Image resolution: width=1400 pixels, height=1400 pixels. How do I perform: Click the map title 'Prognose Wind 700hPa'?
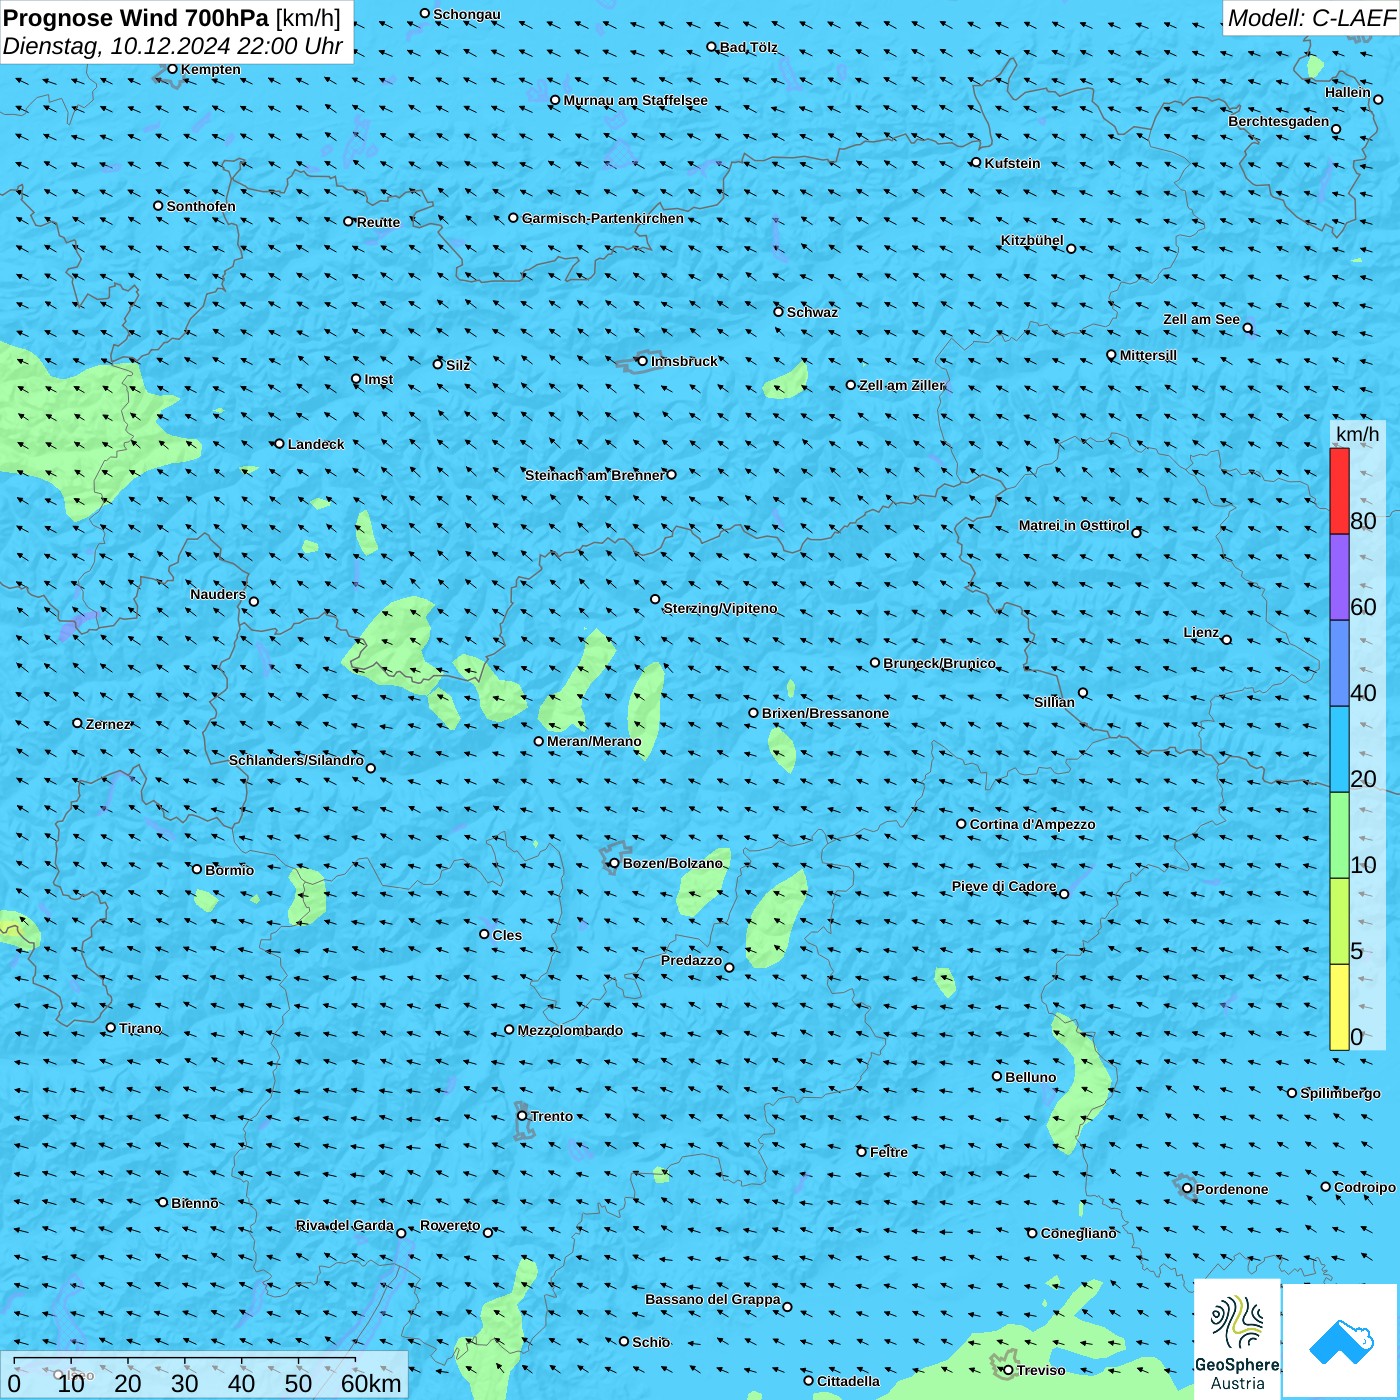(136, 17)
